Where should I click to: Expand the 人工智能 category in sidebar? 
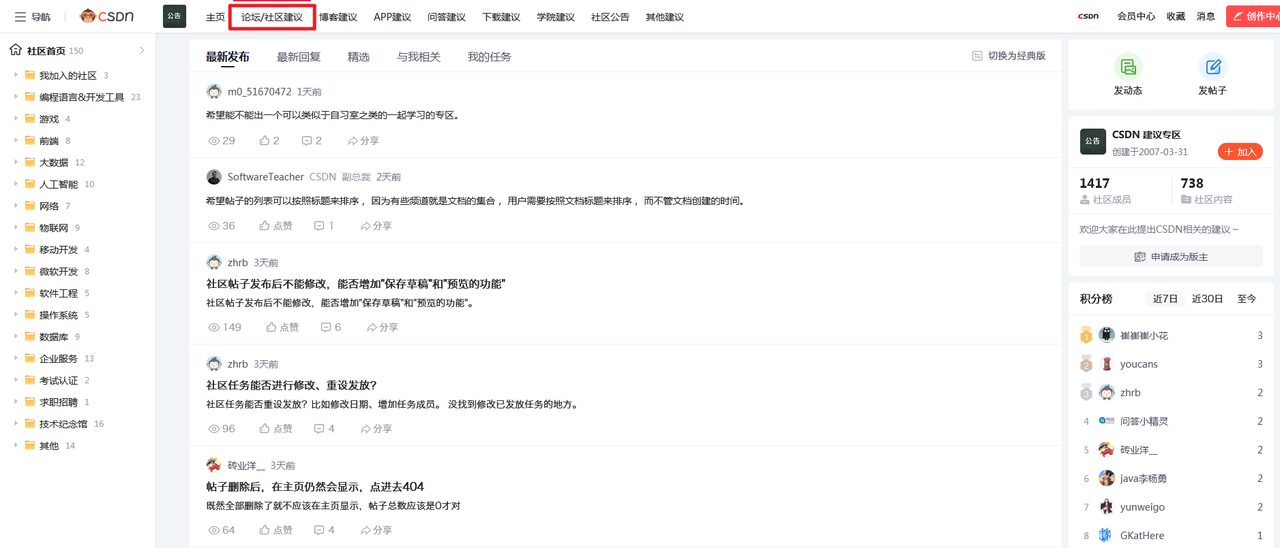16,184
